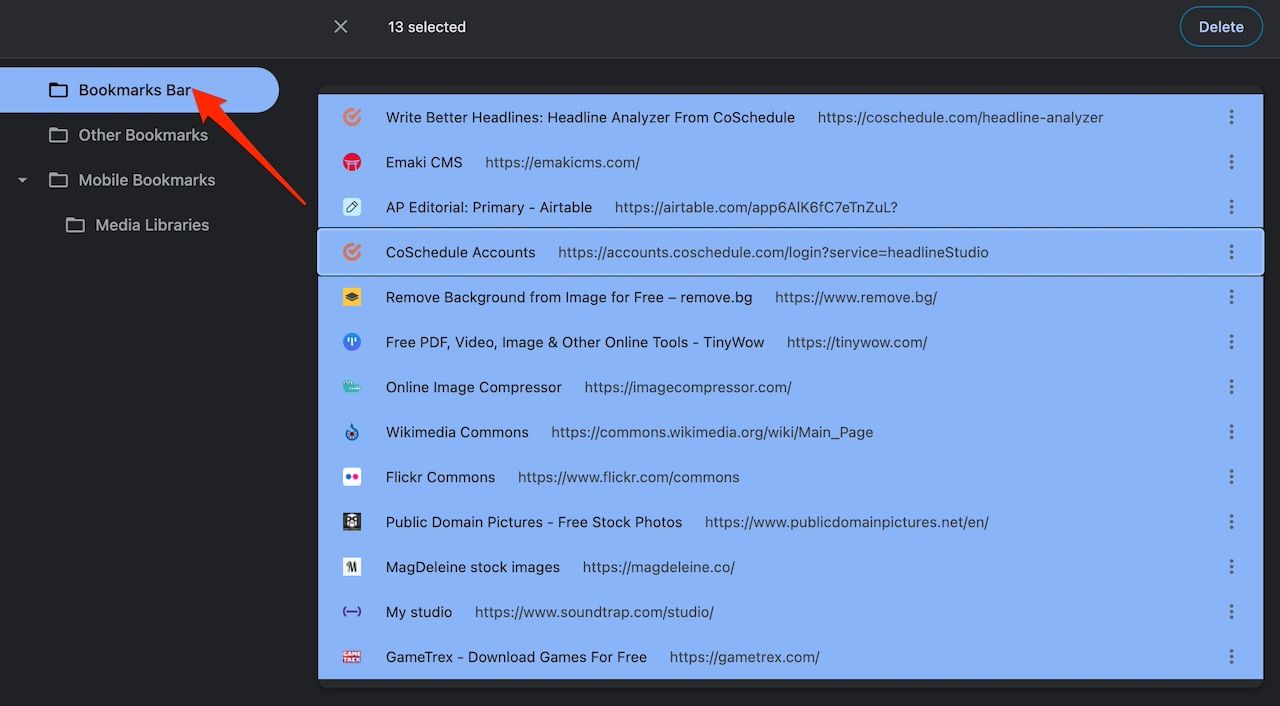Open options menu for CoSchedule Accounts bookmark

coord(1232,252)
